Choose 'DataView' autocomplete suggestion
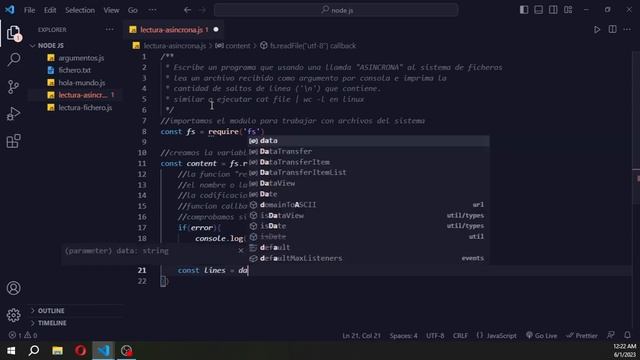640x360 pixels. (x=369, y=184)
